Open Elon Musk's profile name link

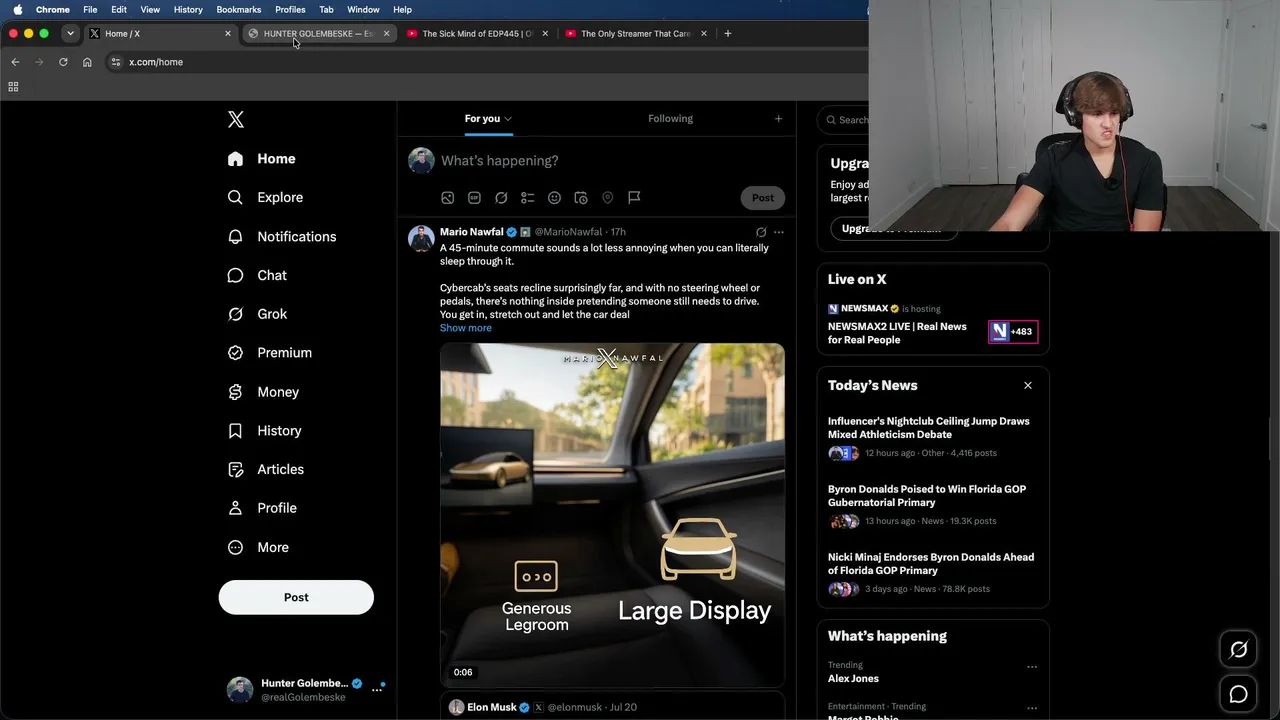(x=492, y=708)
